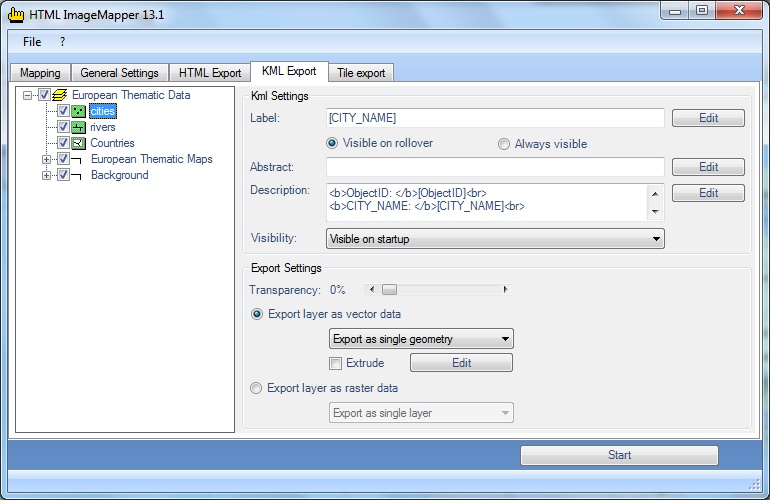
Task: Click into the Label input field
Action: (495, 118)
